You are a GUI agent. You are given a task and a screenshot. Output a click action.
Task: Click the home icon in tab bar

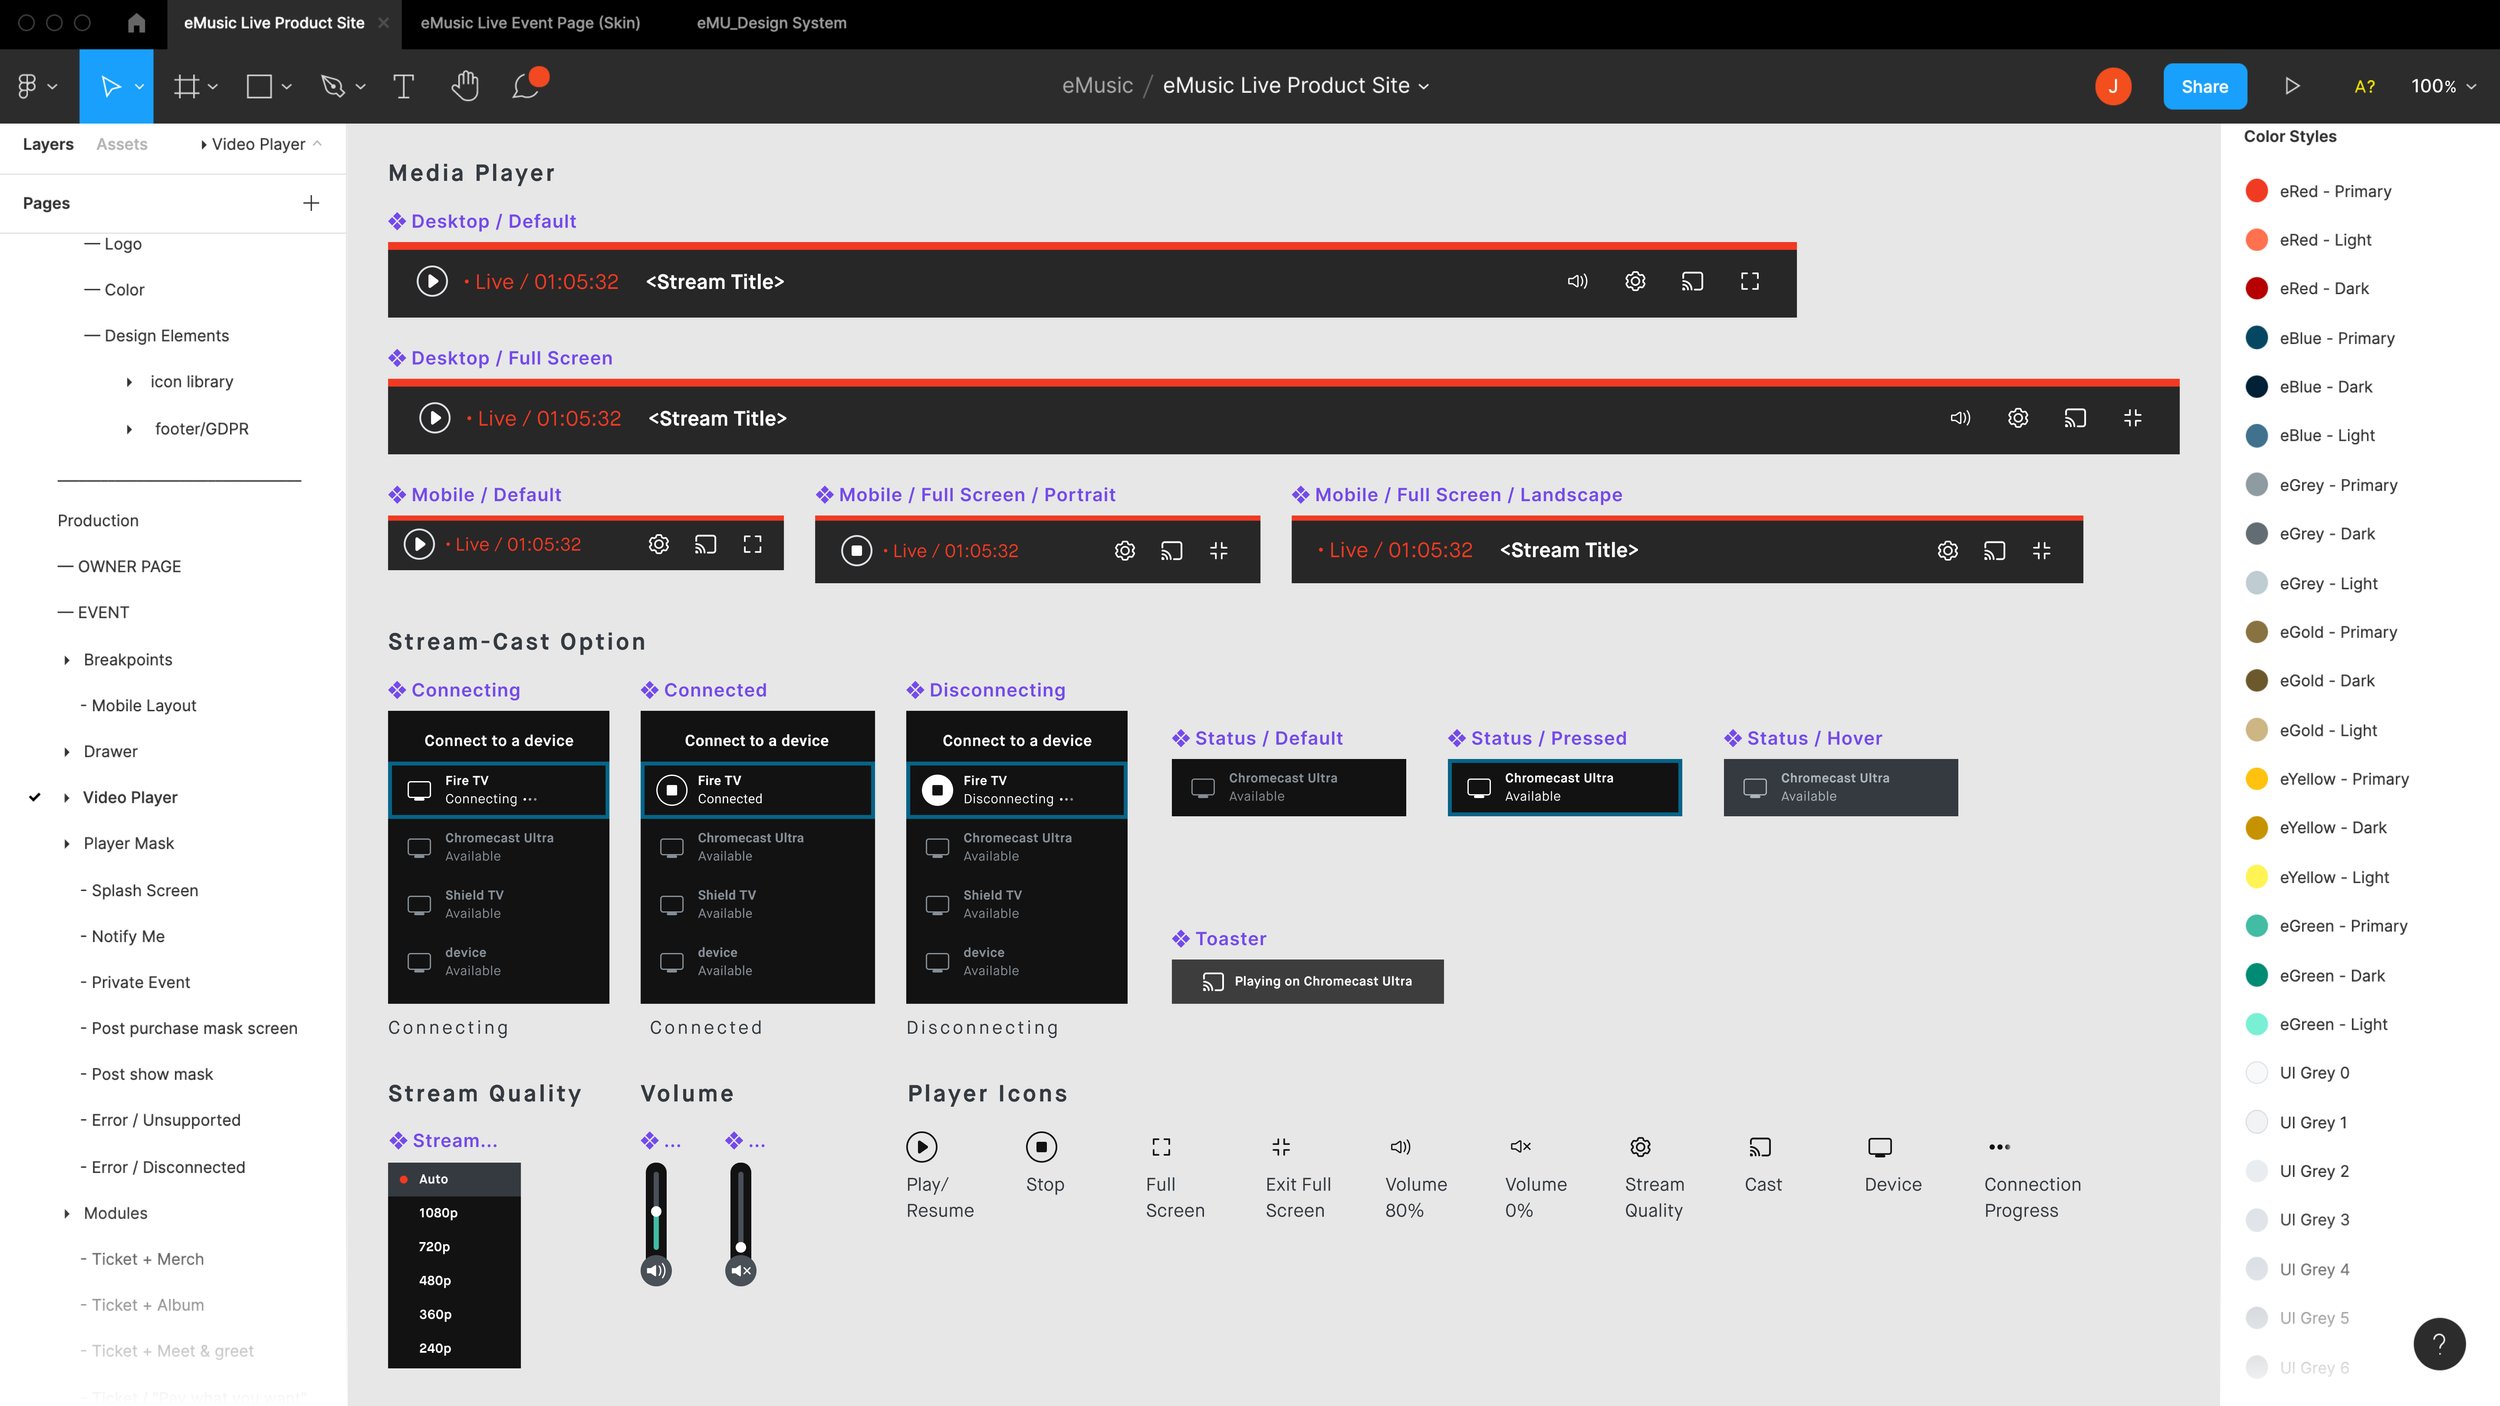click(x=137, y=22)
